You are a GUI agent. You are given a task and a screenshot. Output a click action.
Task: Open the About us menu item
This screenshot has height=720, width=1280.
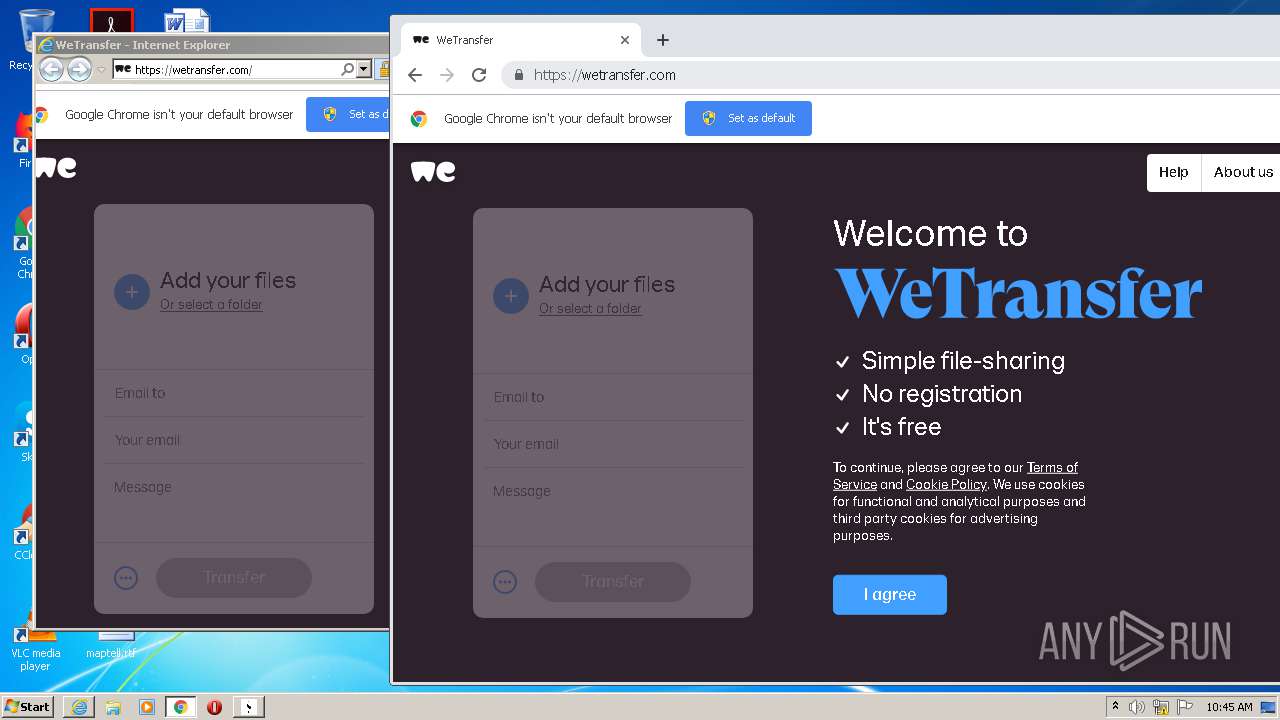[1242, 172]
